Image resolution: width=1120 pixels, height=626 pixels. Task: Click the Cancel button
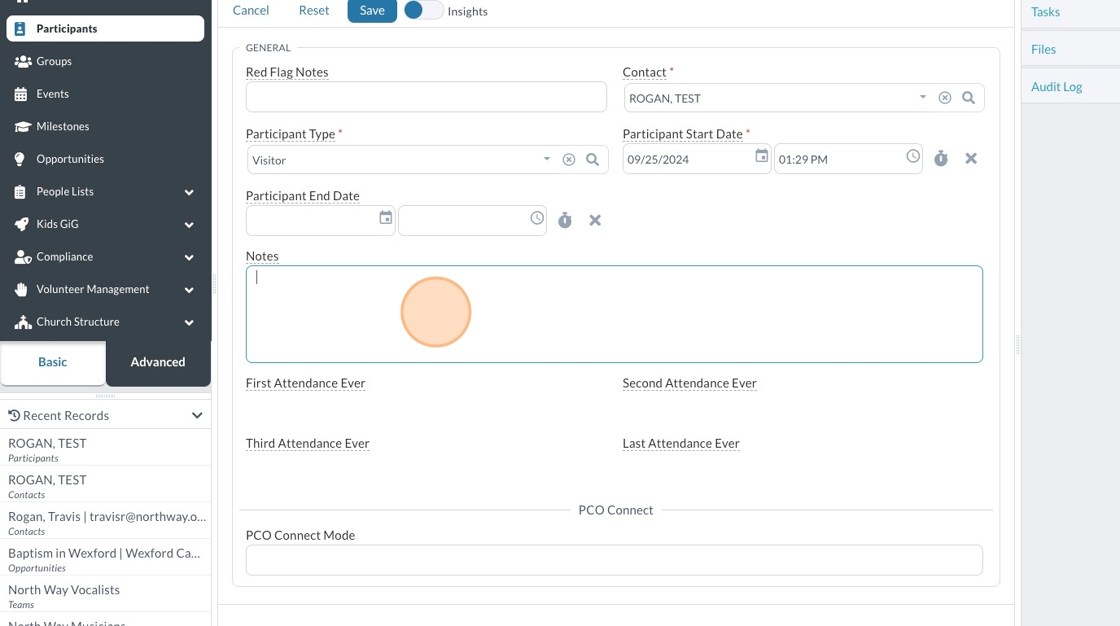[251, 11]
